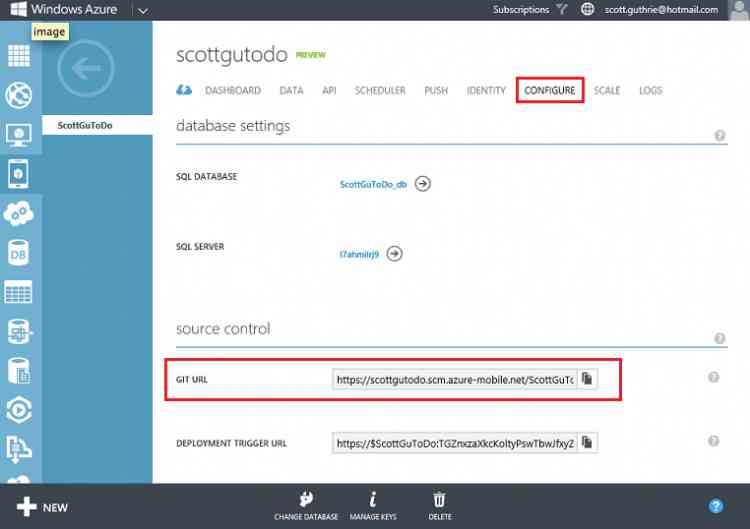750x529 pixels.
Task: Open Mobile Services icon in sidebar
Action: coord(18,174)
